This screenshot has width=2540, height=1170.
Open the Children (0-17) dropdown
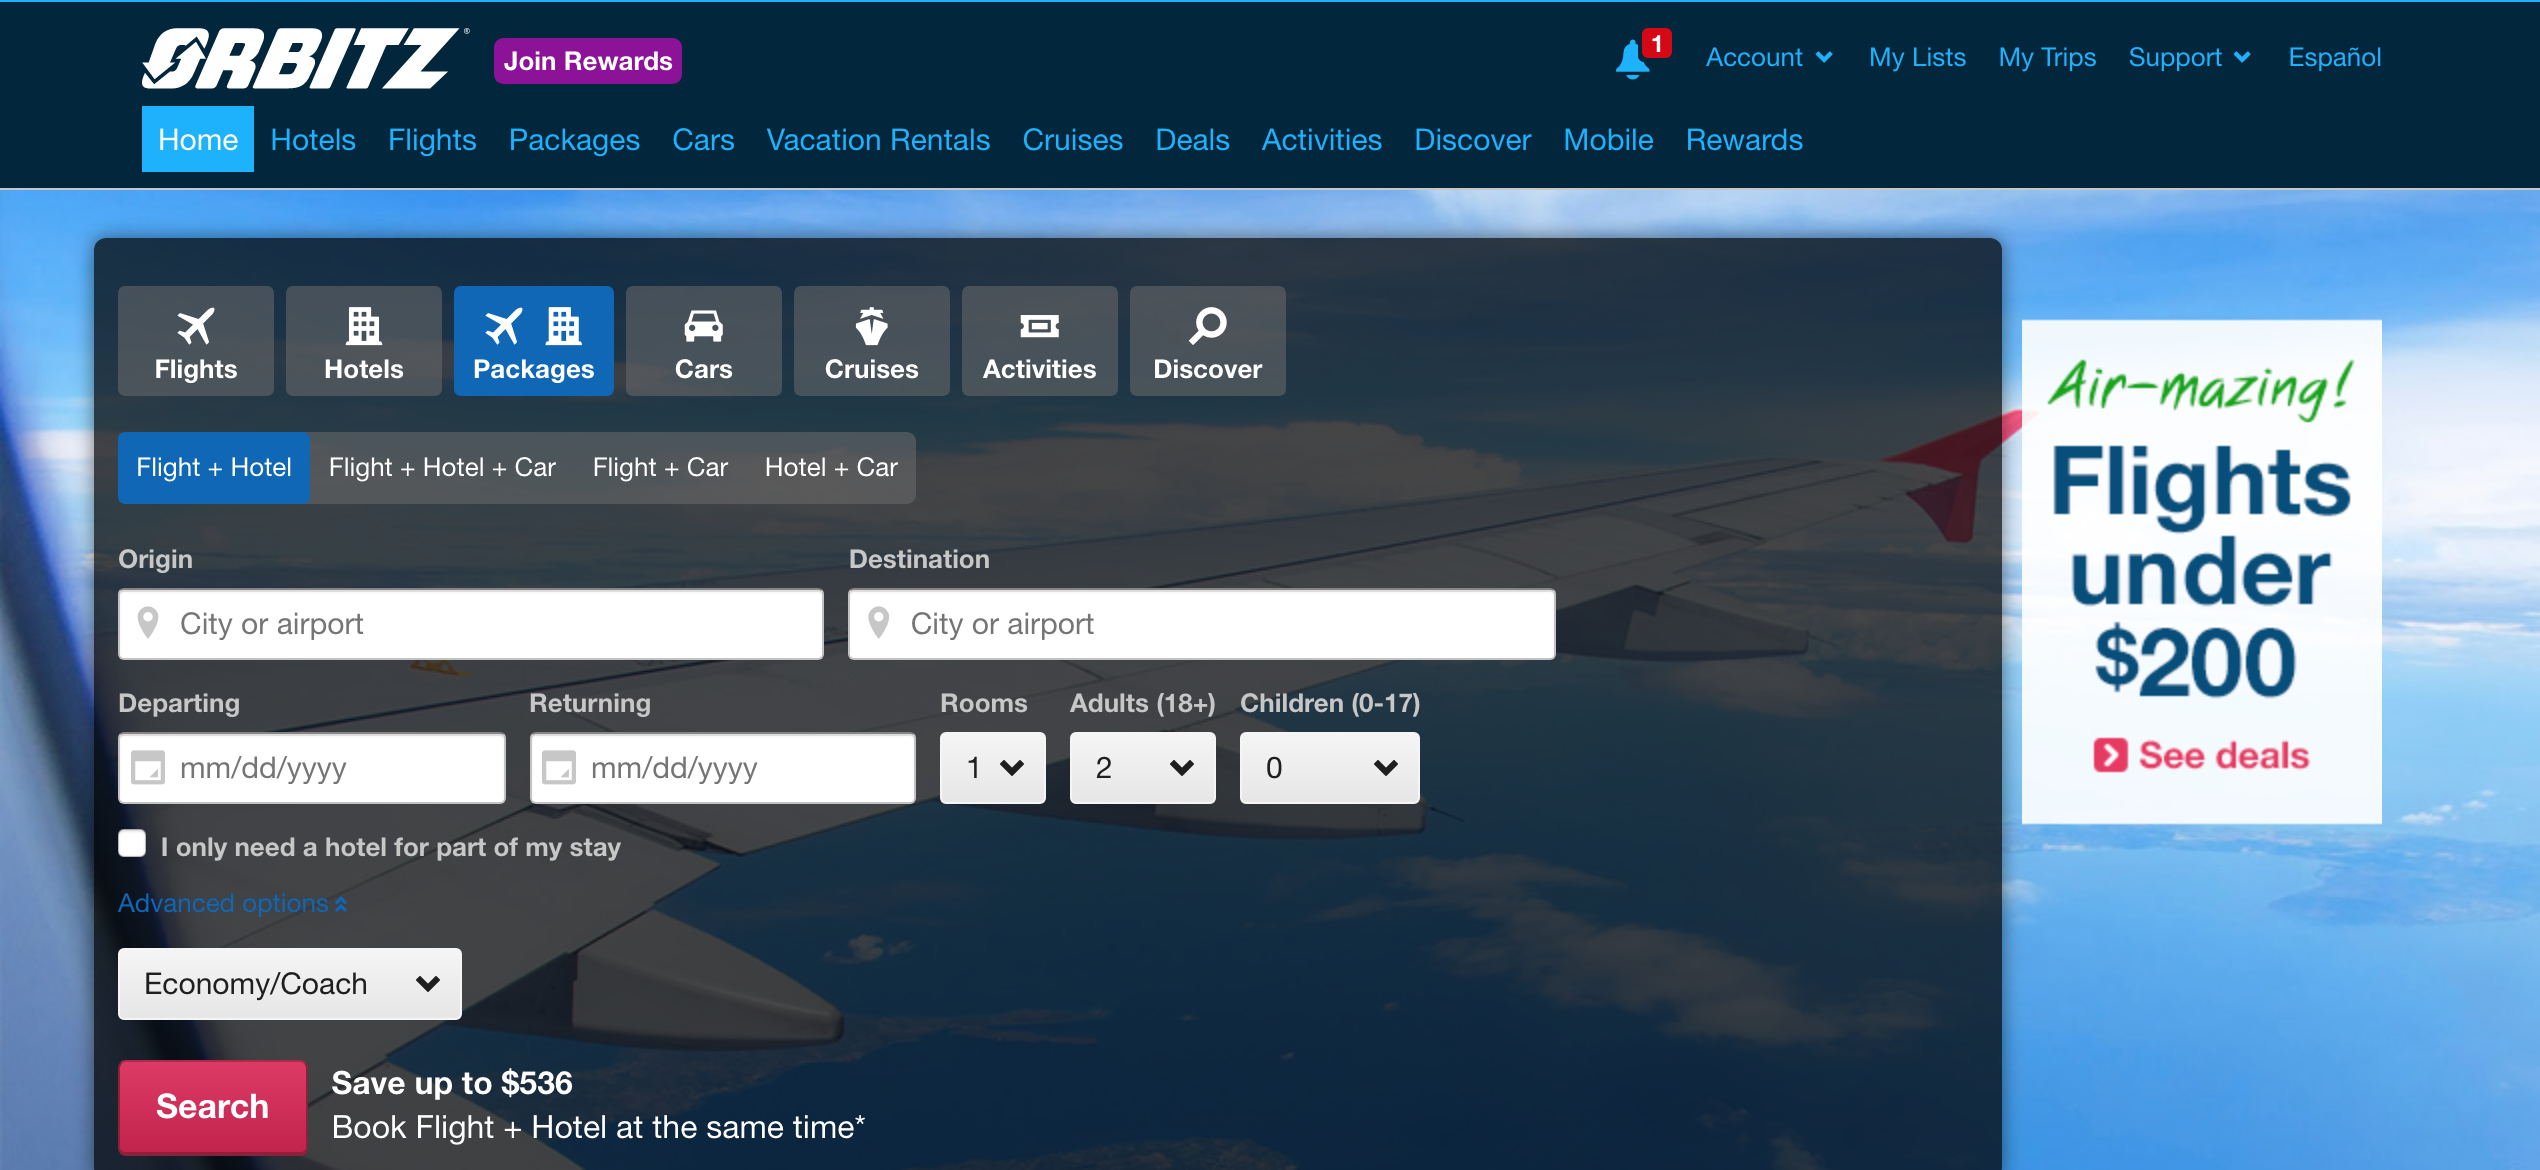coord(1330,768)
